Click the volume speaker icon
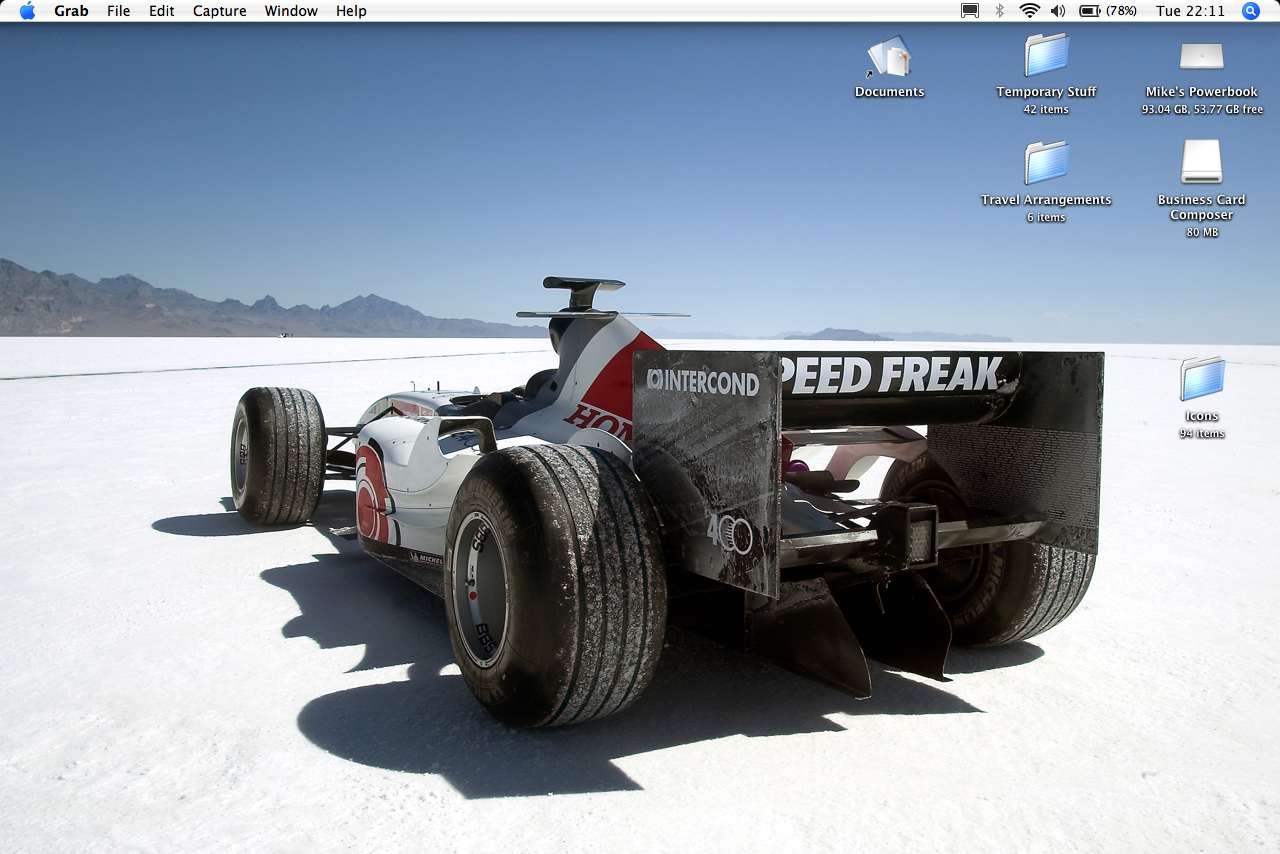 point(1058,11)
